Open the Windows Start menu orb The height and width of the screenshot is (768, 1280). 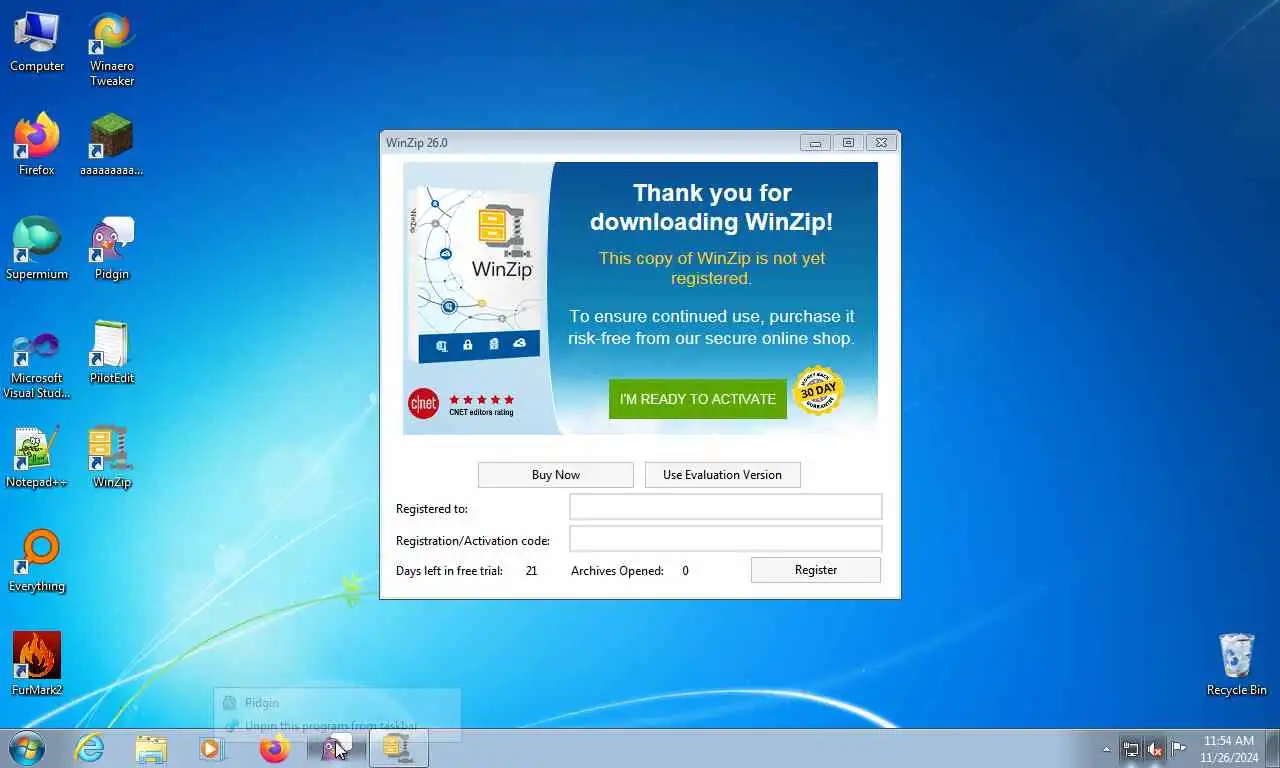point(27,748)
